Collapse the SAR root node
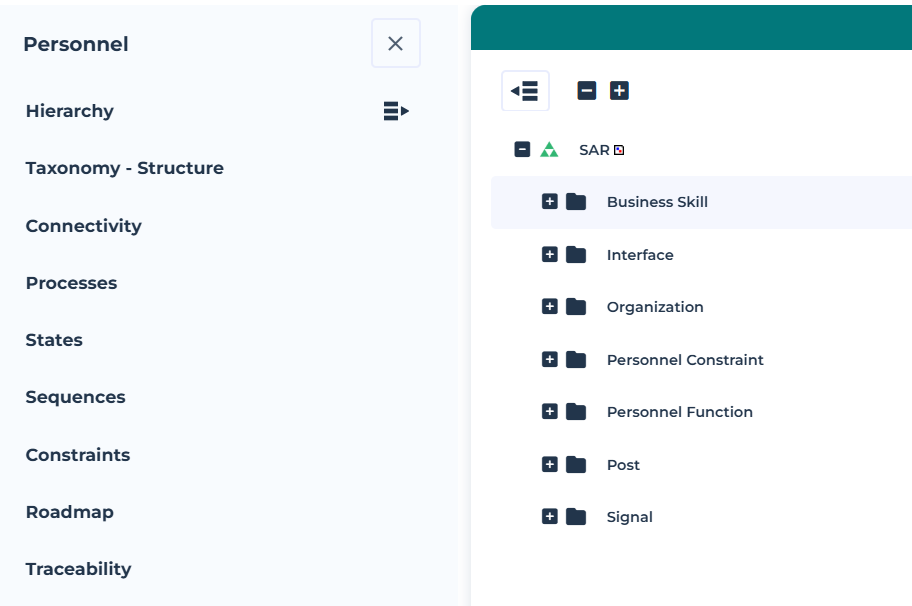The width and height of the screenshot is (912, 606). (522, 150)
